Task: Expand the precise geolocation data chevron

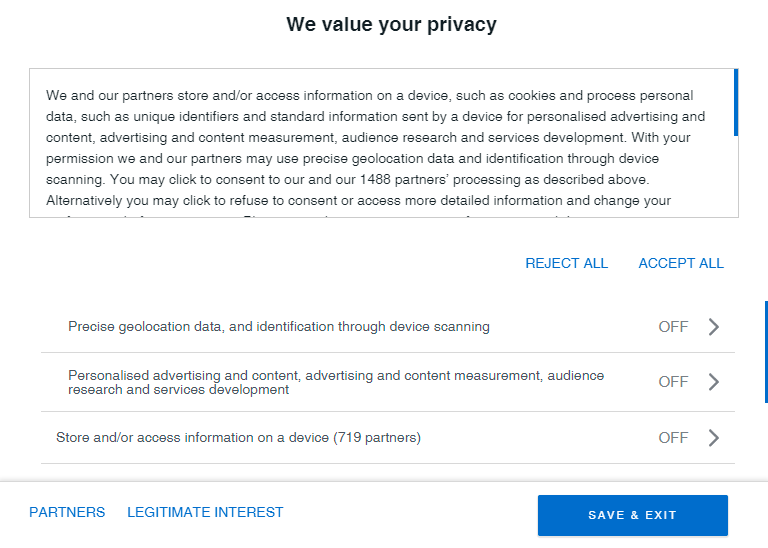Action: [714, 327]
